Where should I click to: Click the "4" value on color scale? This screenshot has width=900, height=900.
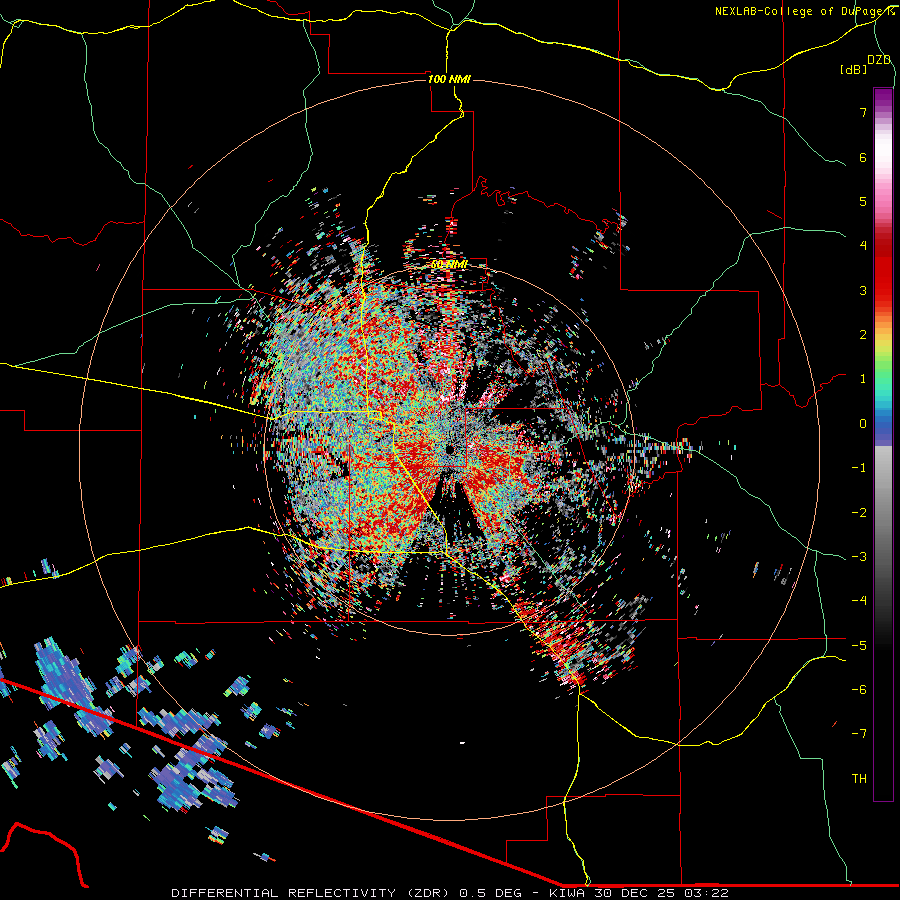863,246
